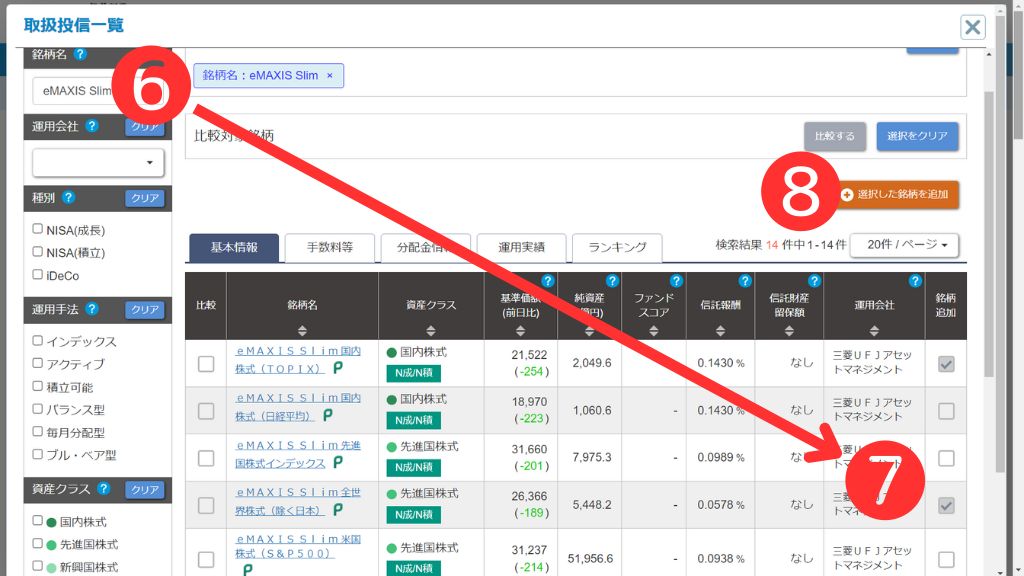Check the ブル・ベア型 filter
The image size is (1024, 576).
[38, 454]
